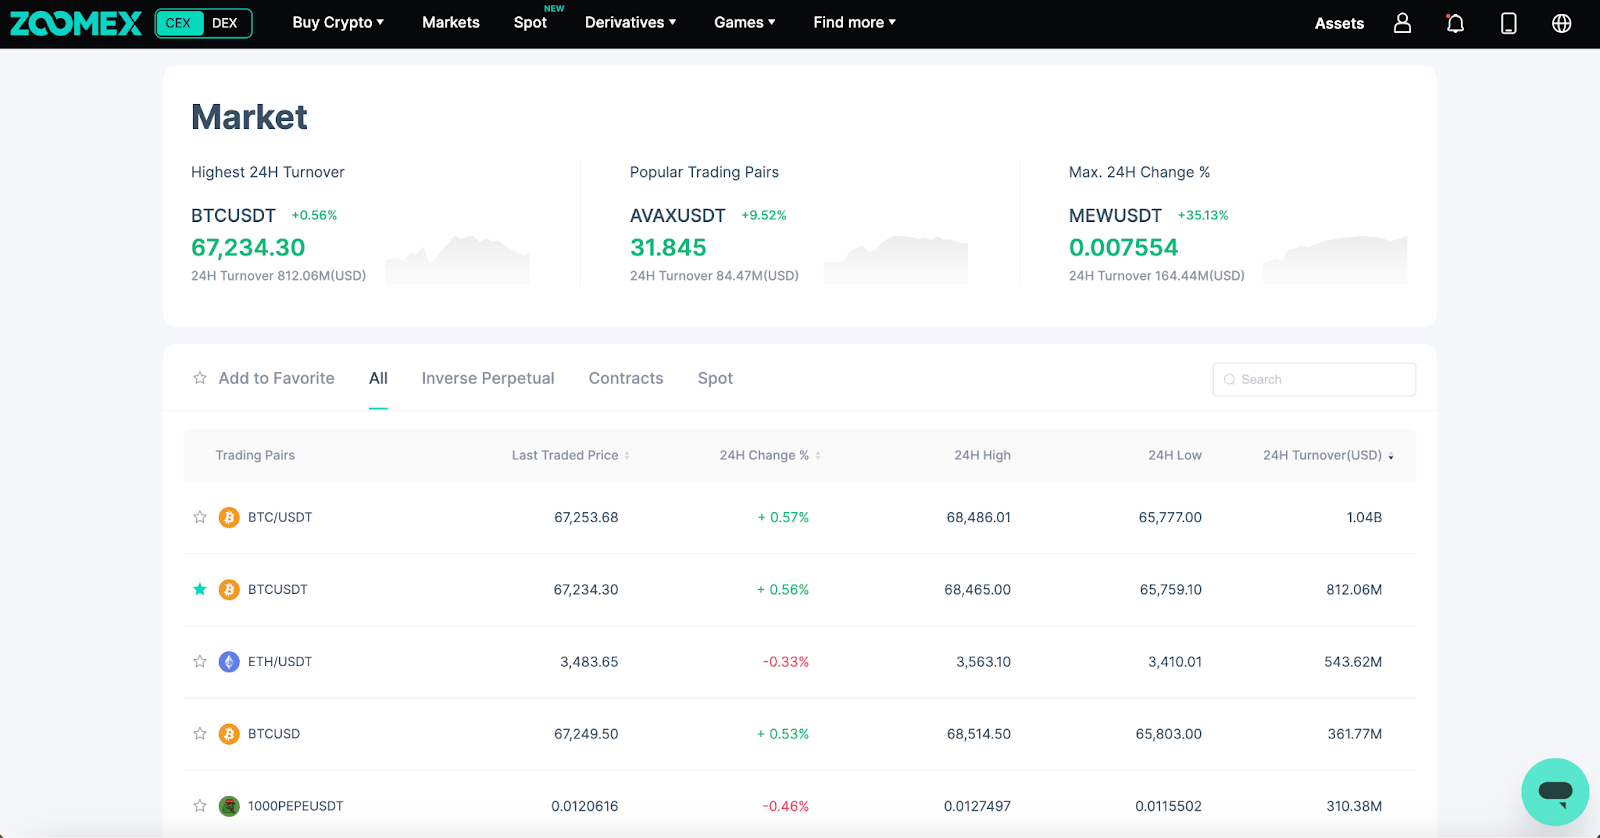This screenshot has height=838, width=1600.
Task: Open BTCUSDT in Highest 24H Turnover card
Action: click(x=233, y=215)
